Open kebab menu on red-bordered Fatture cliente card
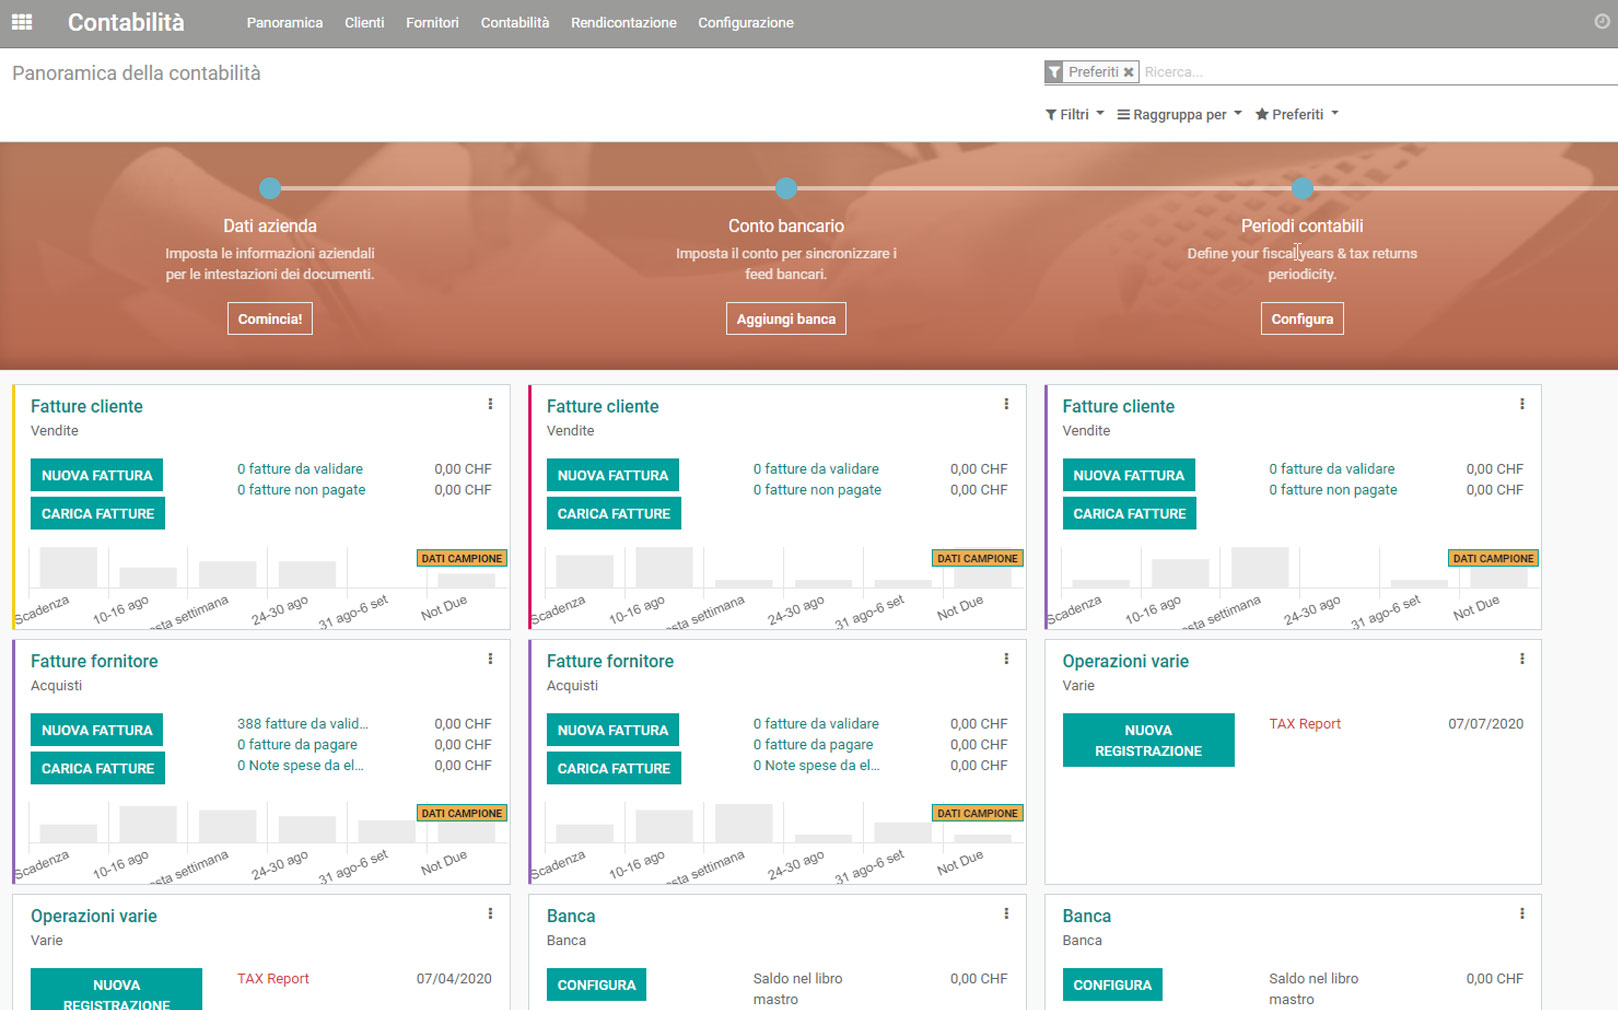 coord(1006,404)
